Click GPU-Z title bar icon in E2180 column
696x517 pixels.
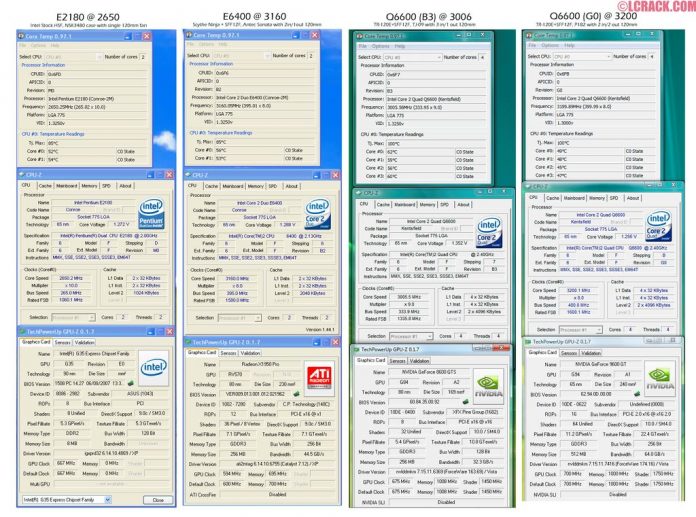pyautogui.click(x=22, y=332)
